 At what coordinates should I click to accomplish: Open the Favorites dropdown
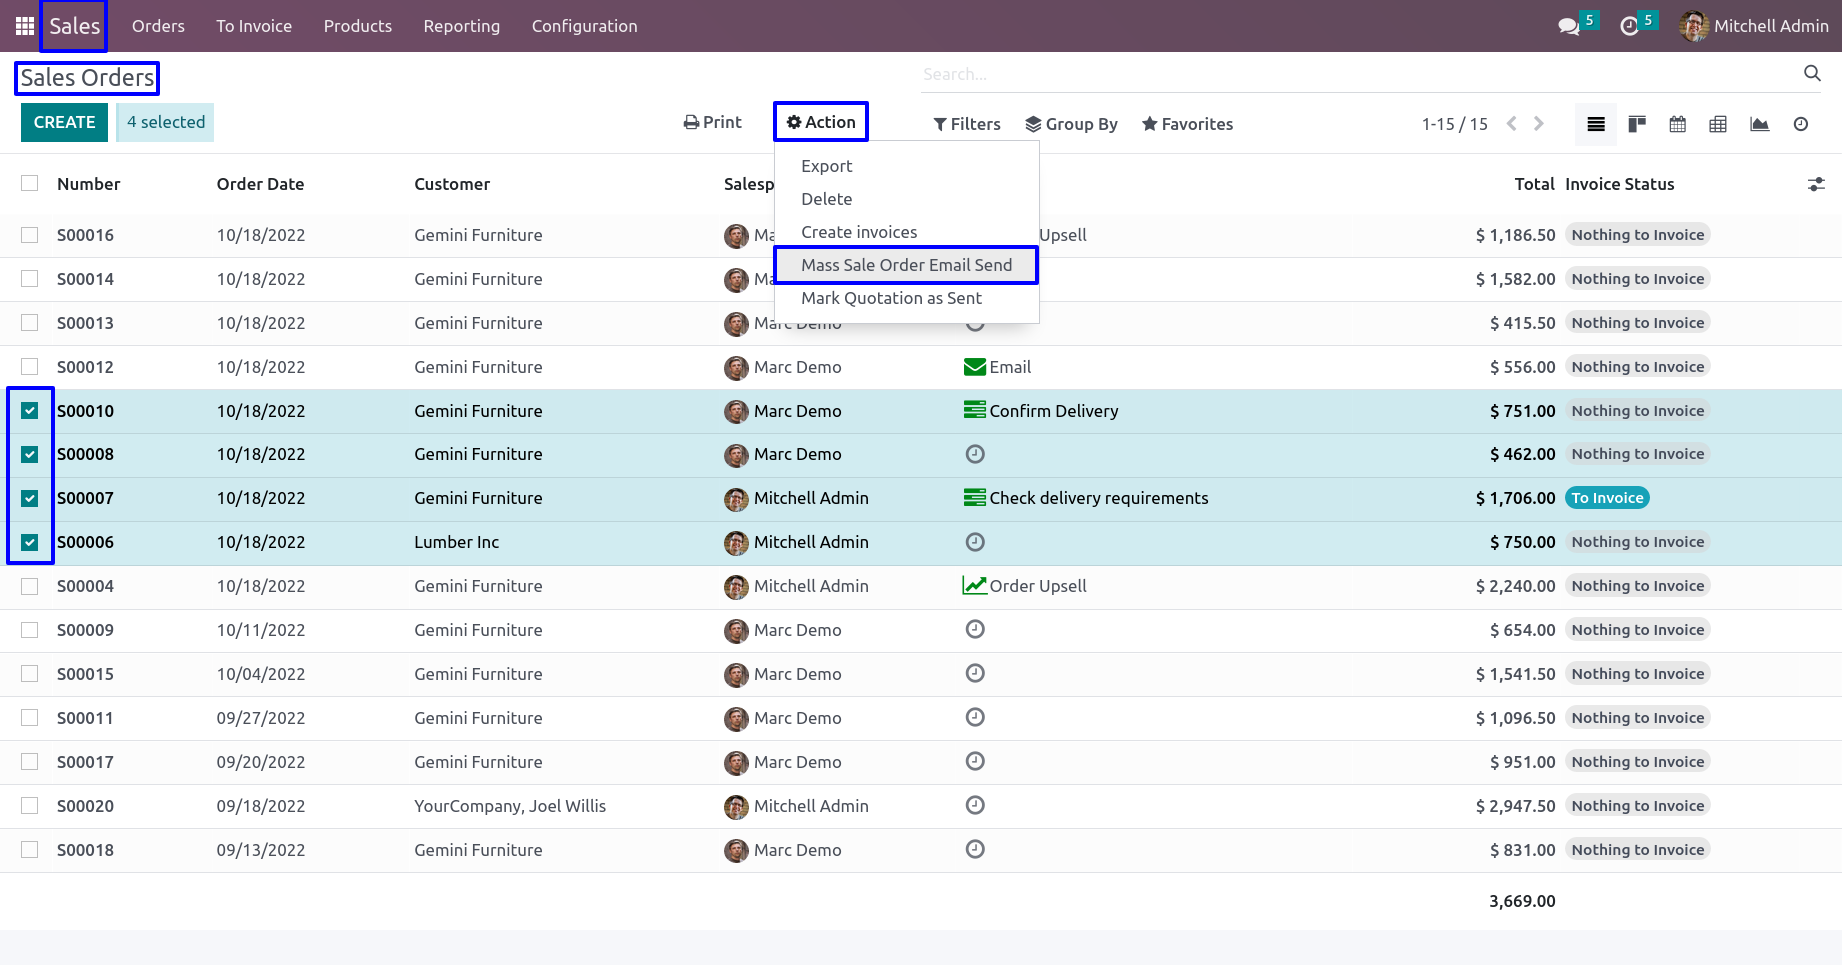[1187, 124]
